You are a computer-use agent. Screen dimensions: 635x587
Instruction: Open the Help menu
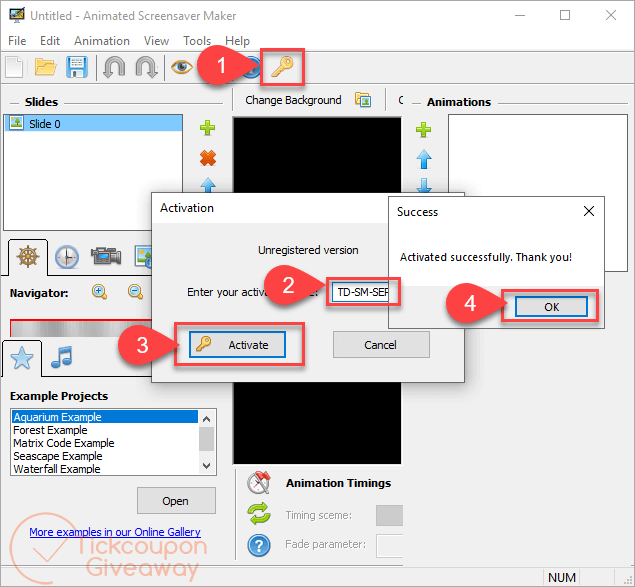237,41
